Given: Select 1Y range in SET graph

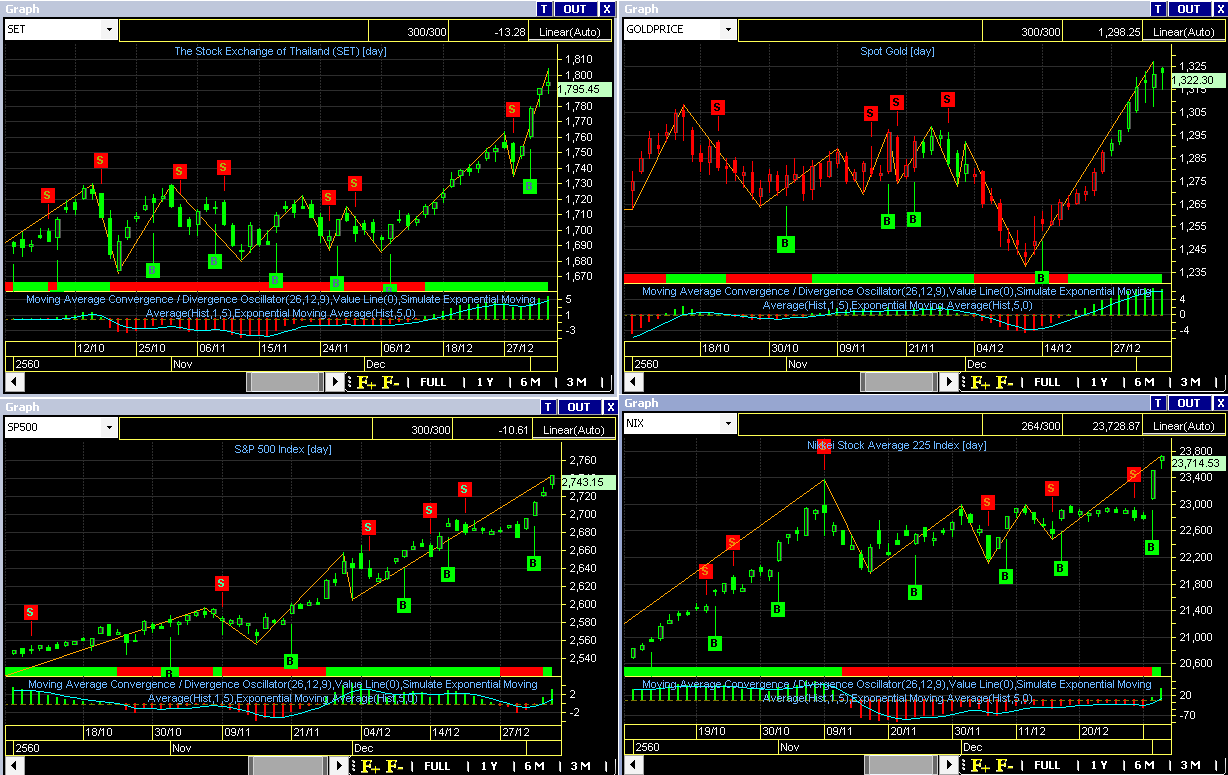Looking at the screenshot, I should click(485, 382).
